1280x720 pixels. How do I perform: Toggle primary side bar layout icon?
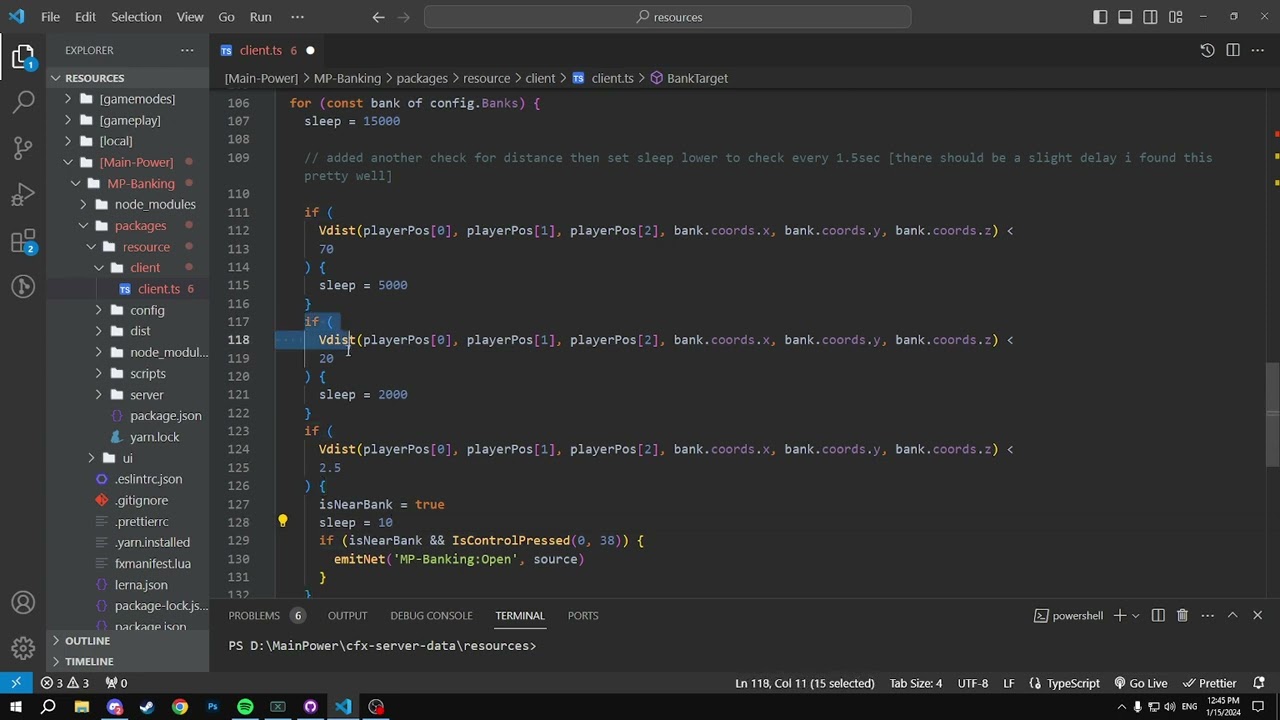click(x=1100, y=17)
